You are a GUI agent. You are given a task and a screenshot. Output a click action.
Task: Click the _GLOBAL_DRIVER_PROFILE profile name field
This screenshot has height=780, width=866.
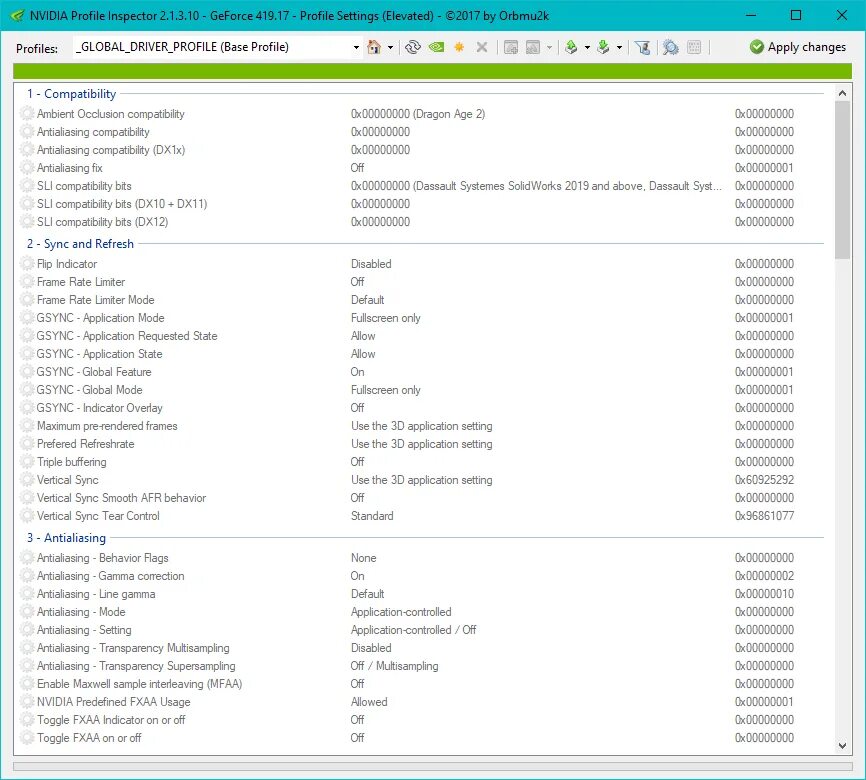(x=213, y=48)
